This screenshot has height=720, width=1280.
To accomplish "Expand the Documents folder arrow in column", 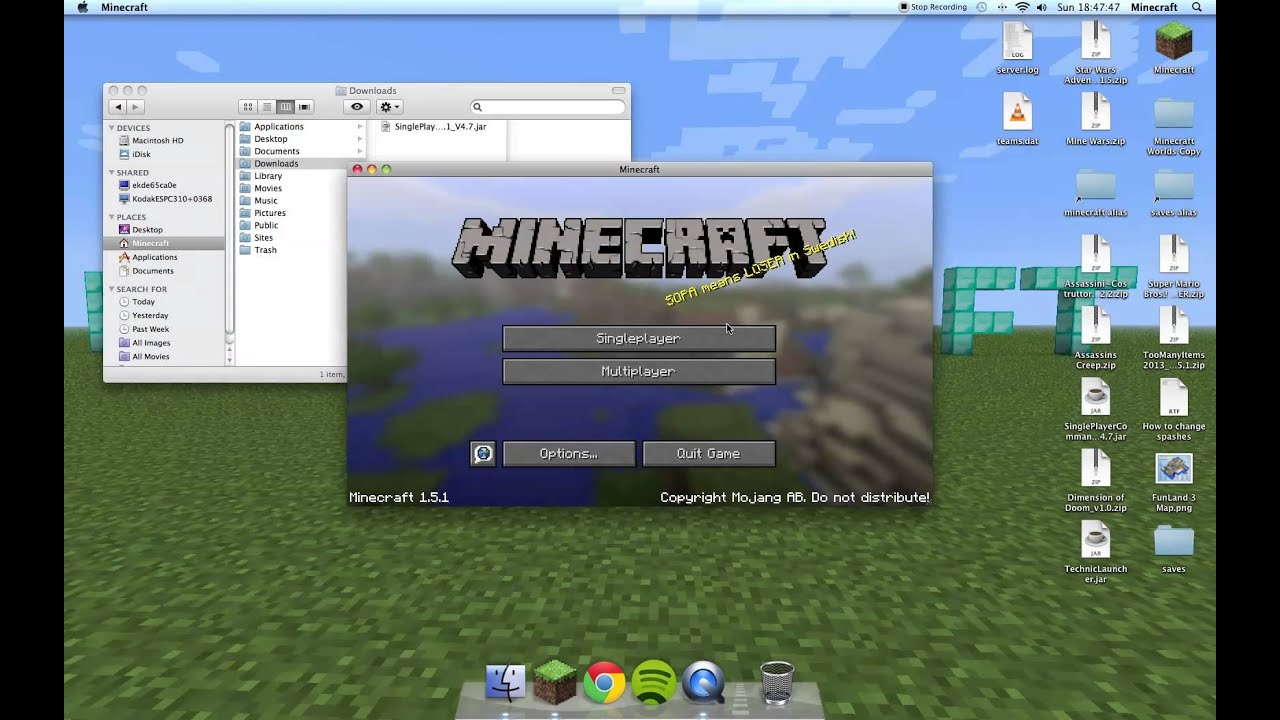I will coord(360,151).
